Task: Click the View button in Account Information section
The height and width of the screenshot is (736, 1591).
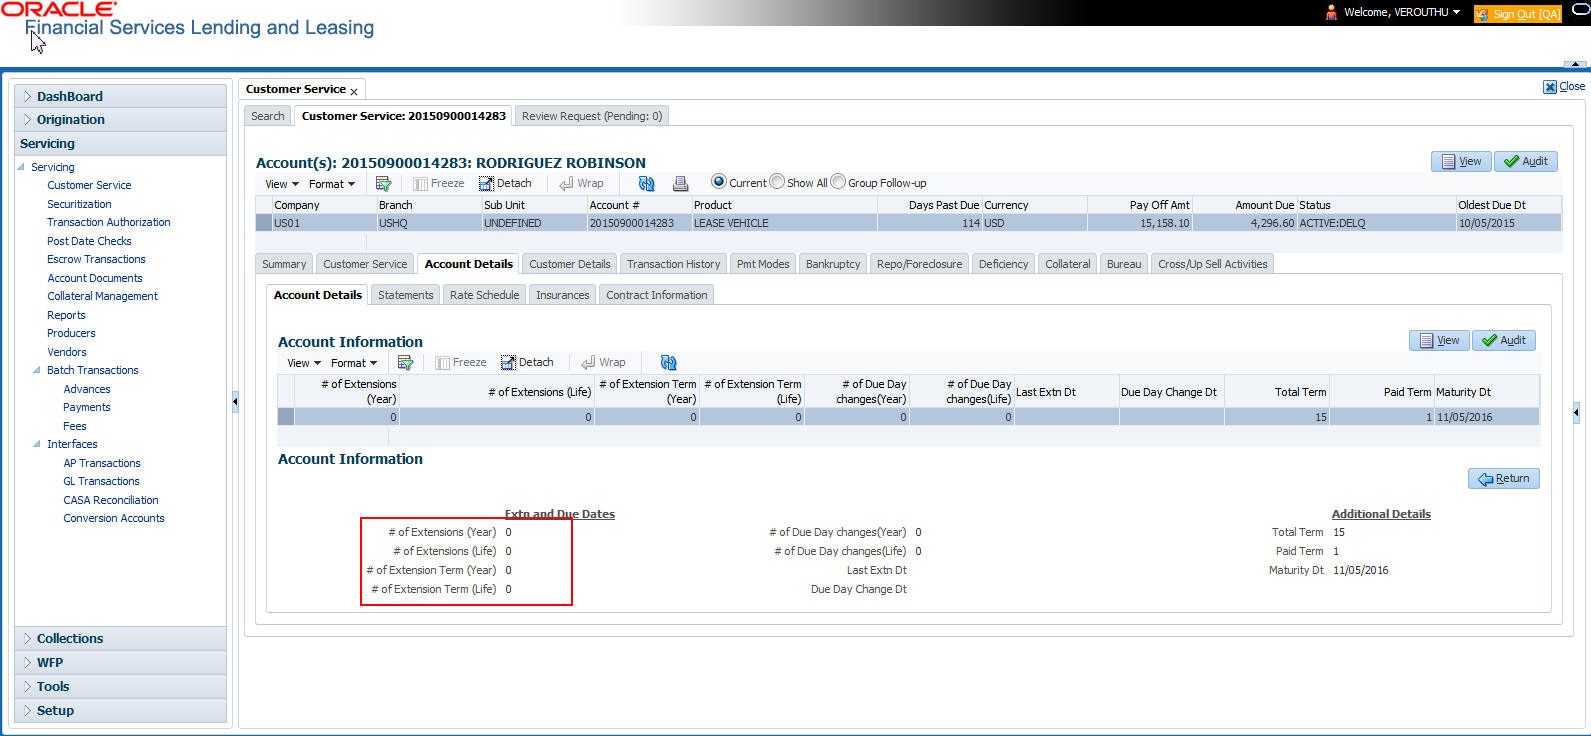Action: [x=1439, y=340]
